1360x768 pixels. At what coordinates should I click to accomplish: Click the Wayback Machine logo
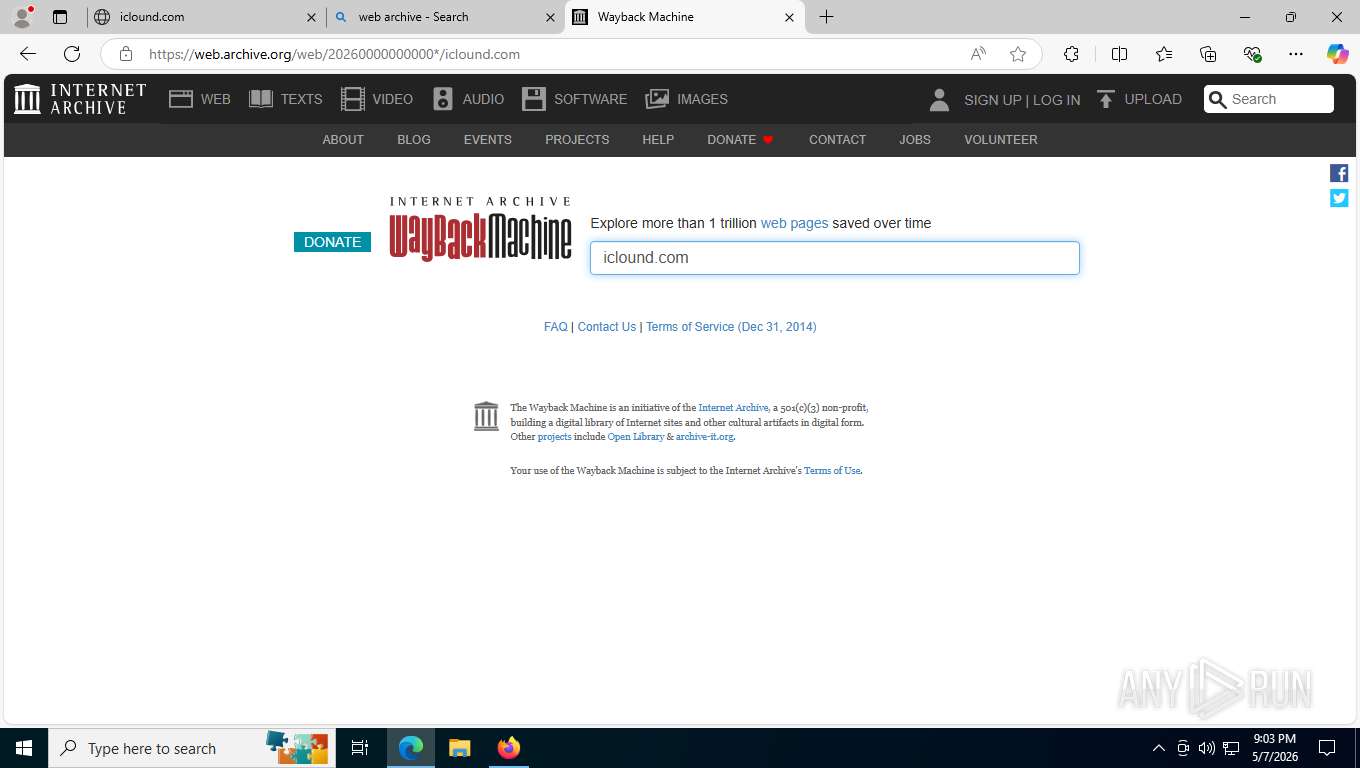481,229
